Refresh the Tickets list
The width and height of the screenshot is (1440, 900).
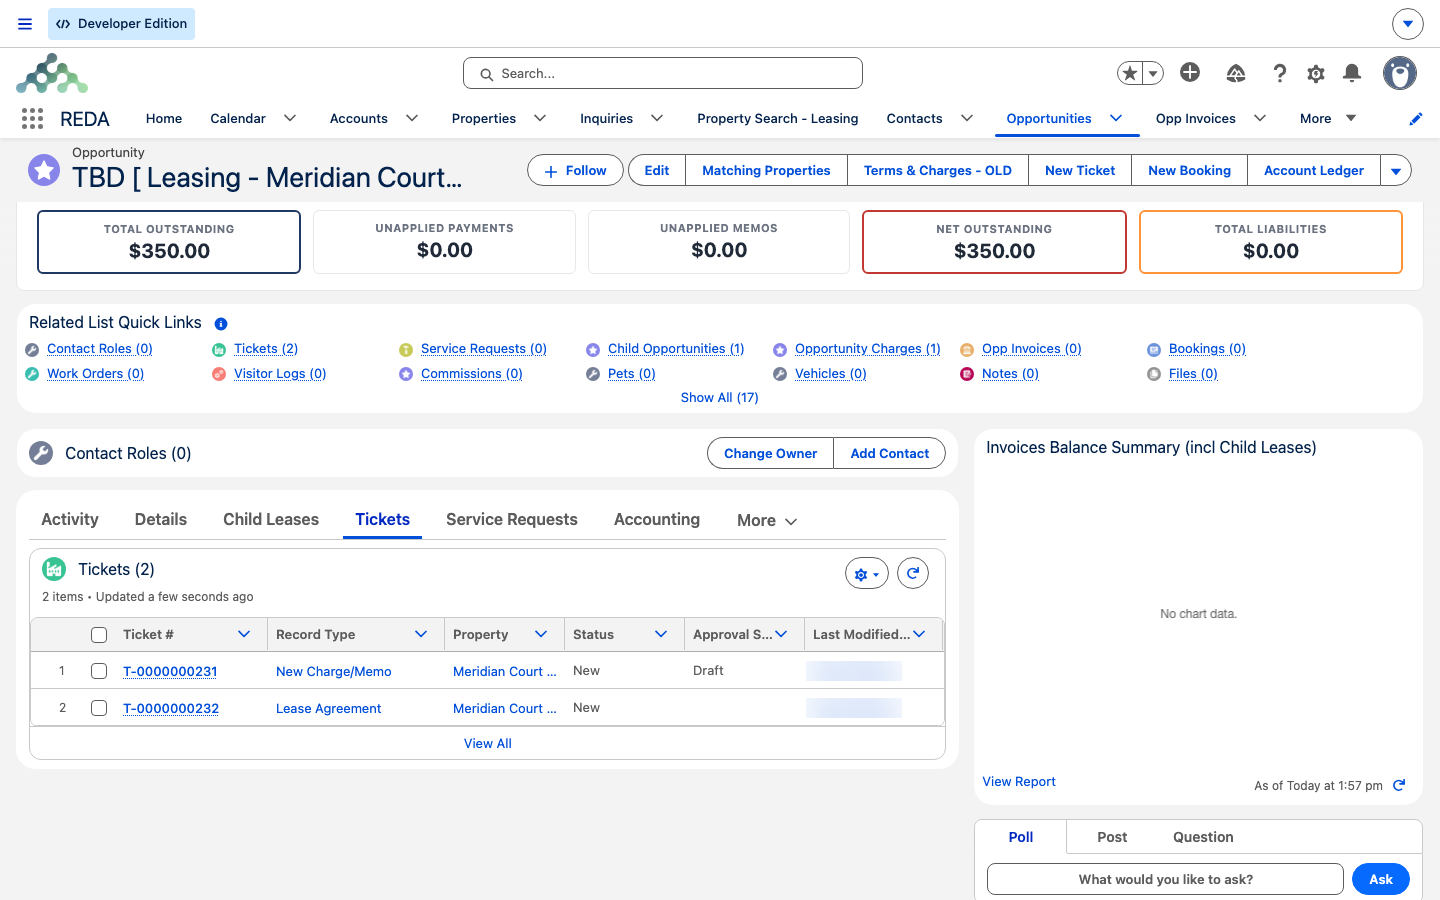click(x=913, y=573)
